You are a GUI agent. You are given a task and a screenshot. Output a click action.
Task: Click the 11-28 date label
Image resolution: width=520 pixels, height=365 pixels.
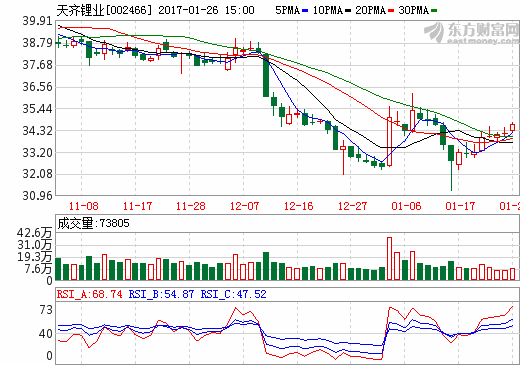point(191,206)
